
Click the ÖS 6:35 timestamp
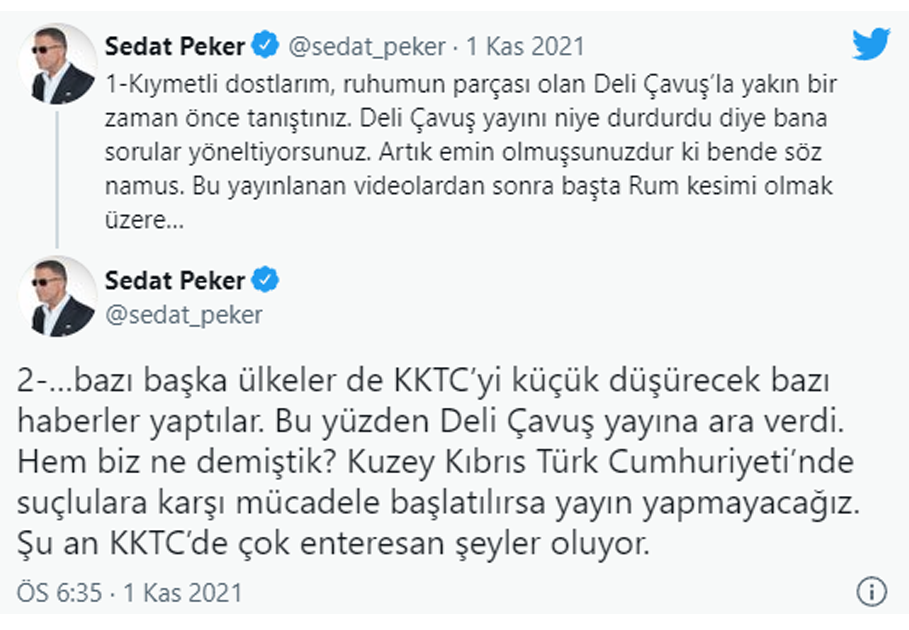pos(59,592)
